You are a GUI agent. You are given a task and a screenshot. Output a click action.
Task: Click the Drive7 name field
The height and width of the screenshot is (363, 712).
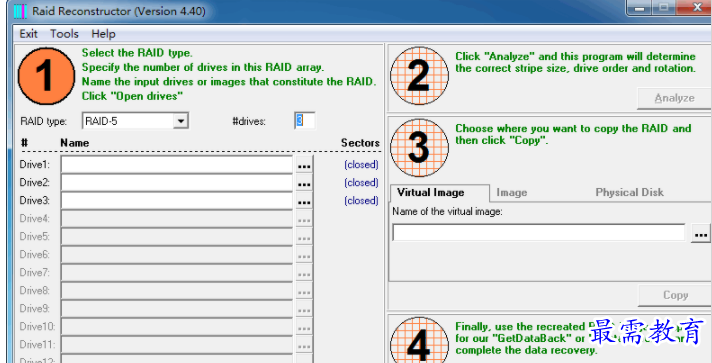[x=177, y=273]
